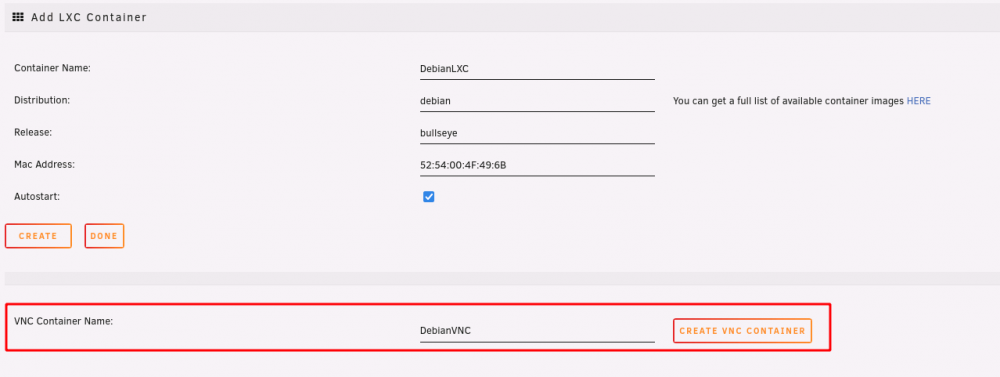This screenshot has height=377, width=1000.
Task: Click the Distribution field containing debian
Action: 537,101
